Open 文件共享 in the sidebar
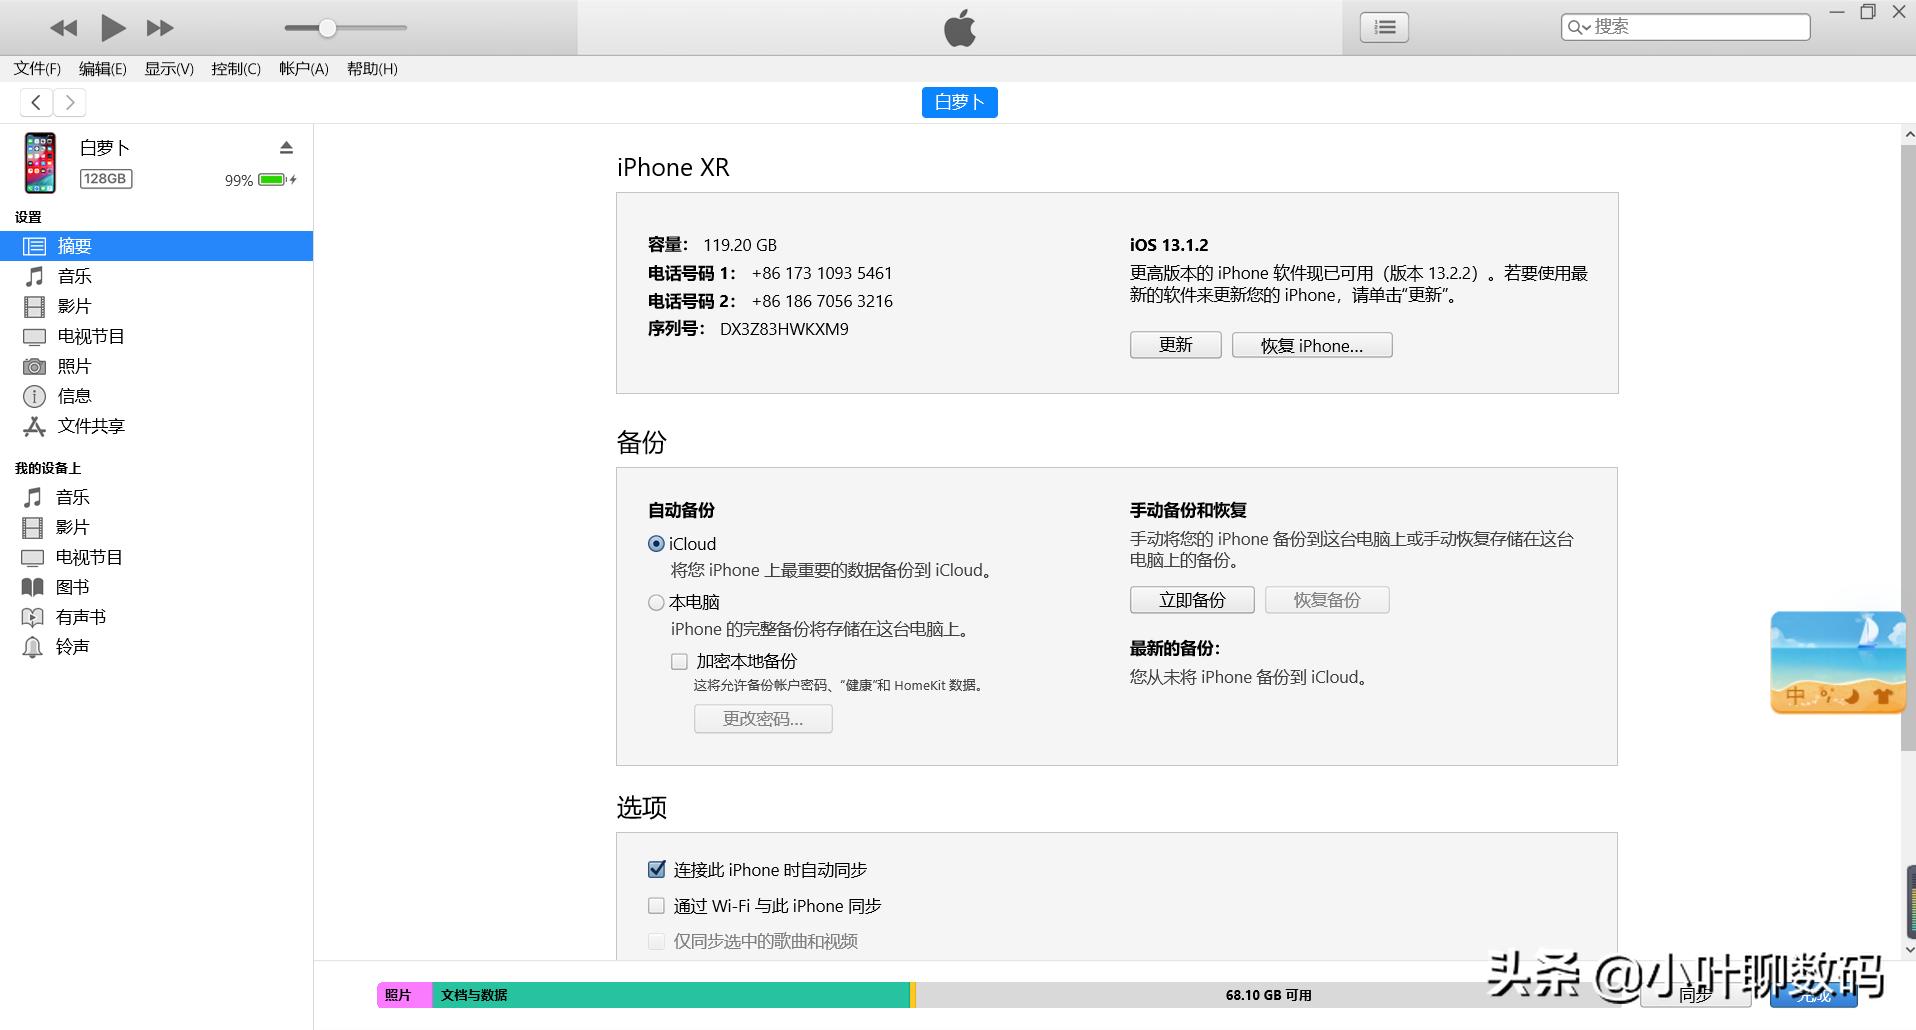Screen dimensions: 1916x1030 coord(90,426)
